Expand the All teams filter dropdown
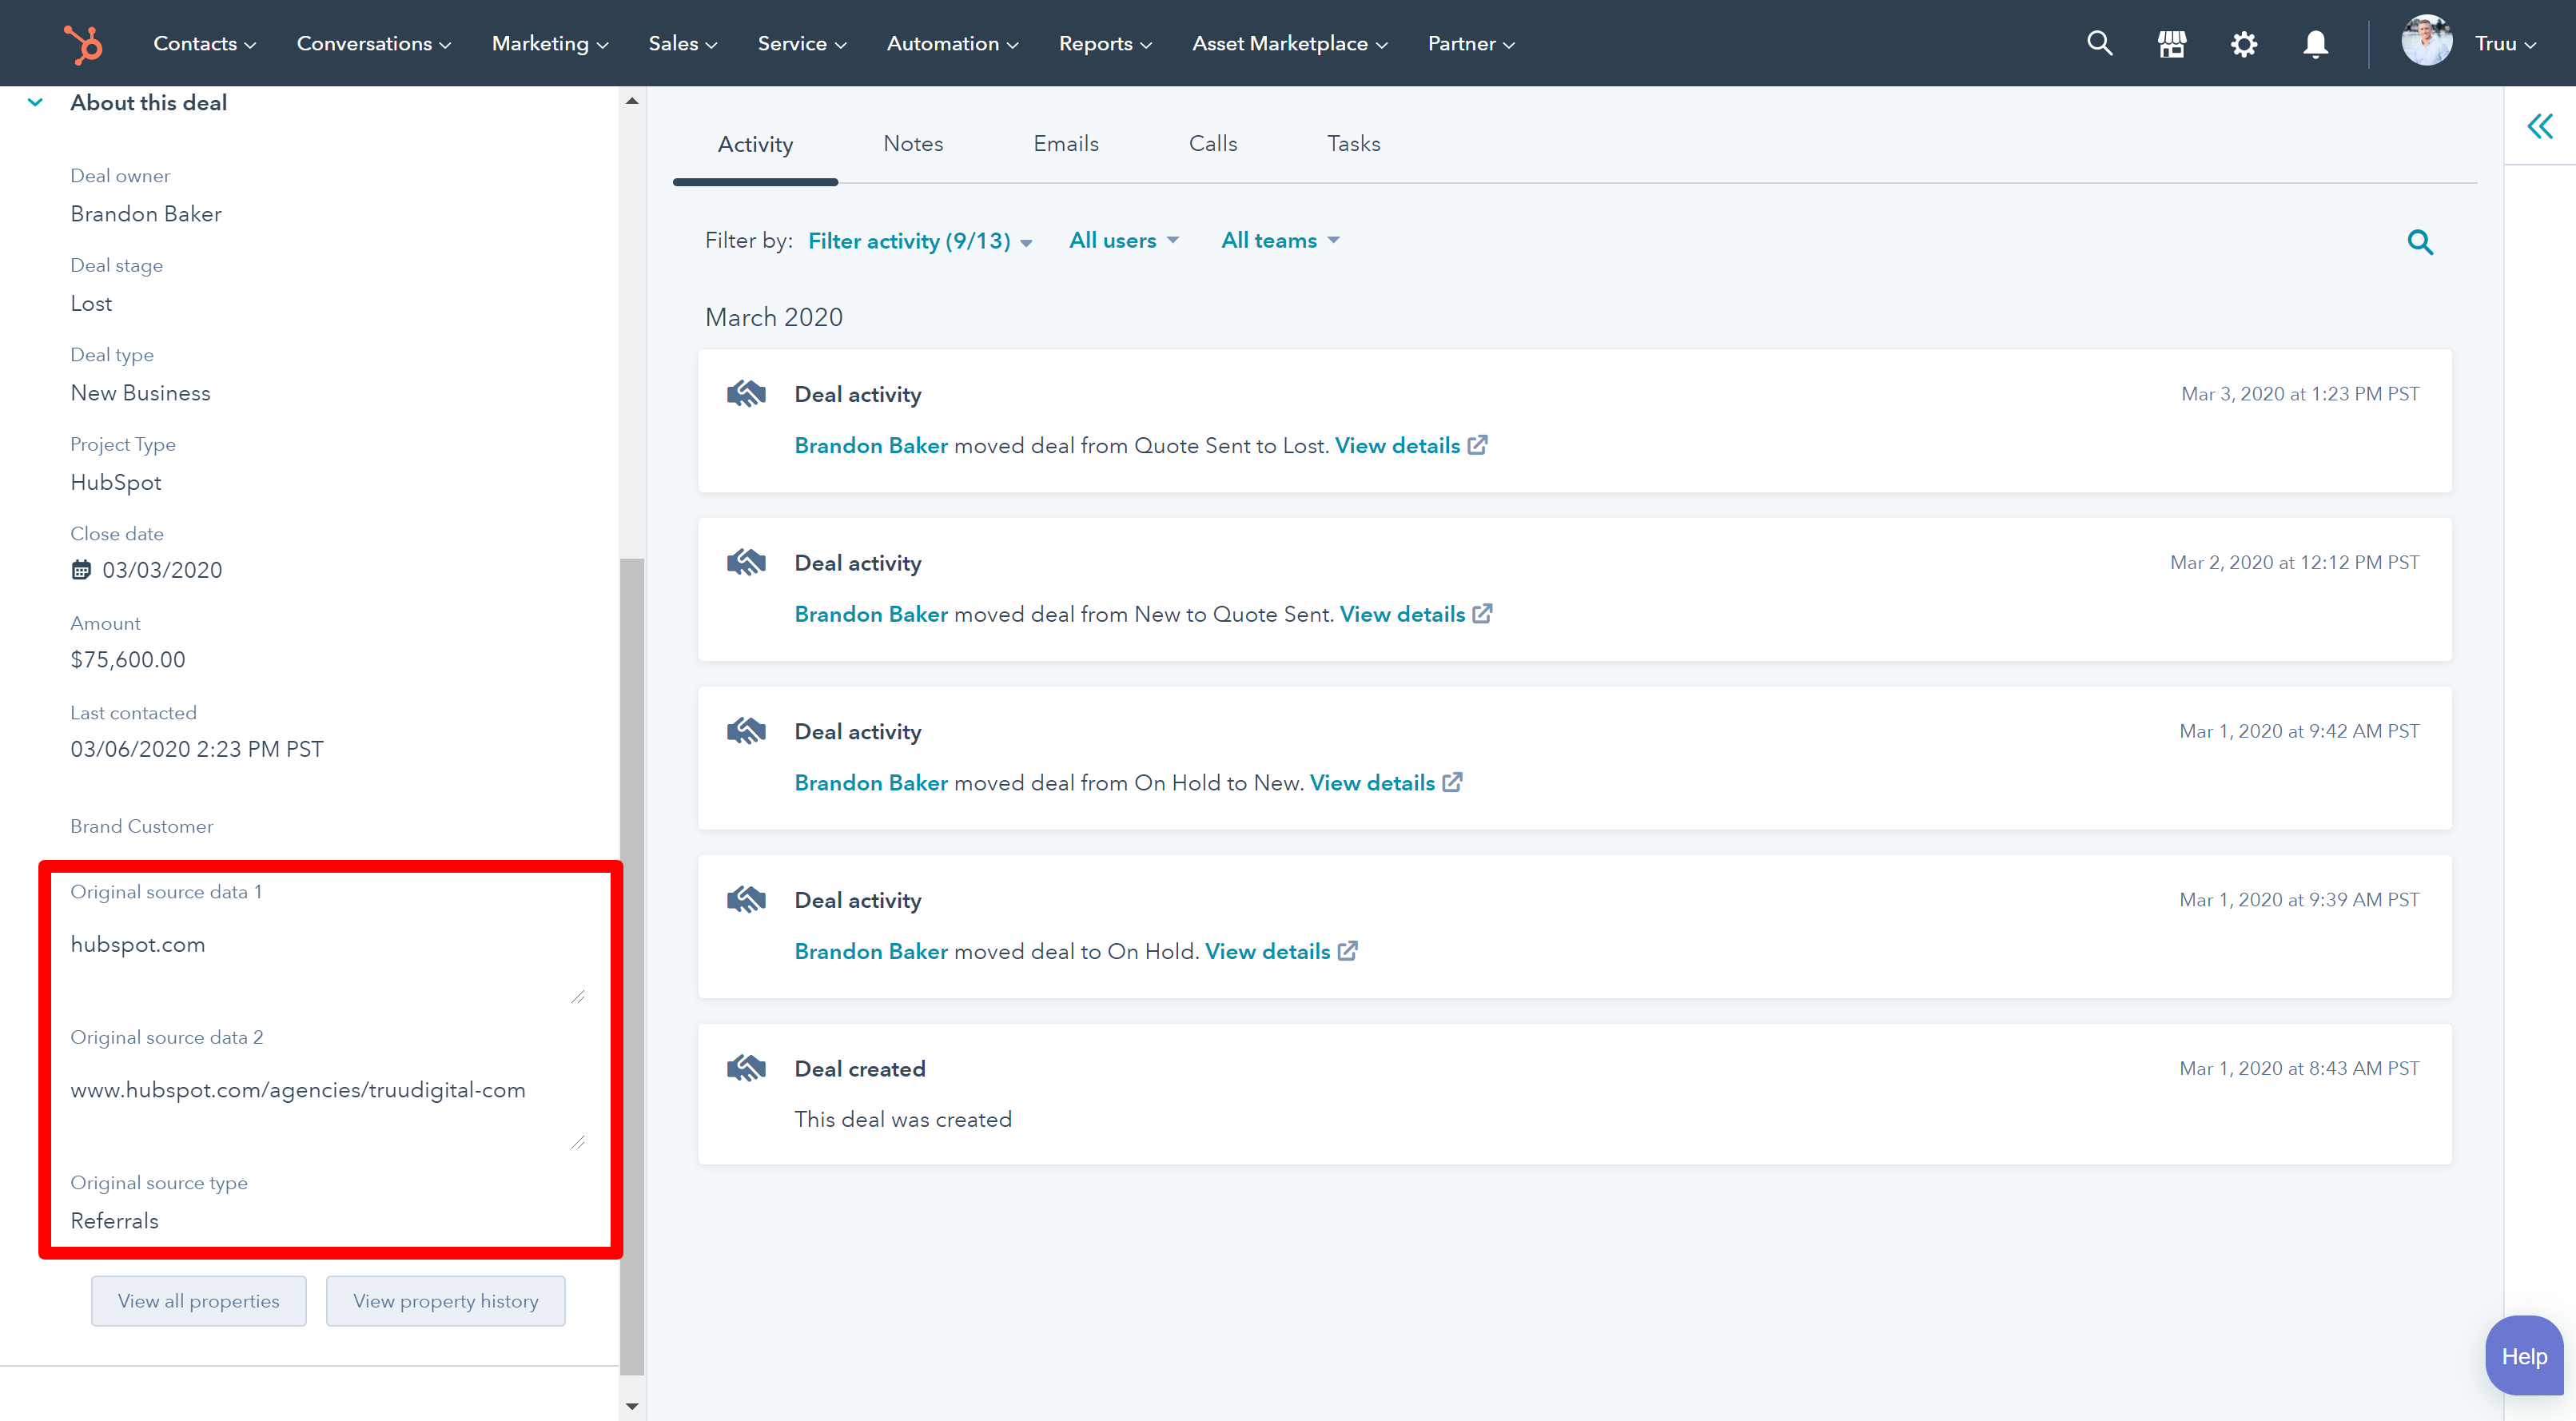Viewport: 2576px width, 1421px height. [1280, 241]
